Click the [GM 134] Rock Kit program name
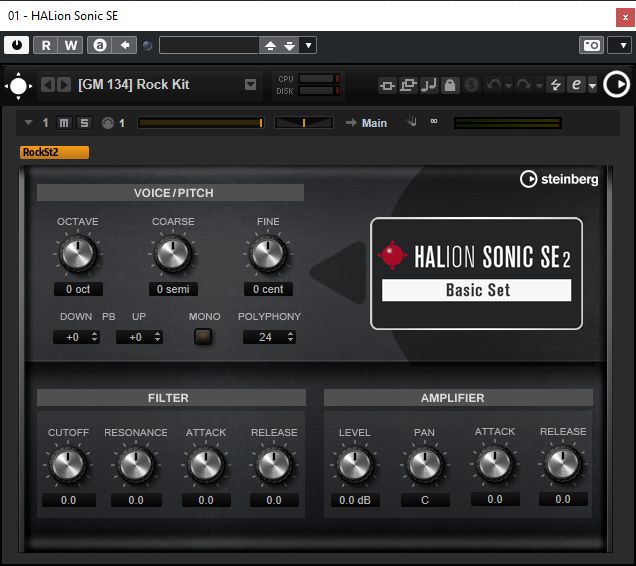 (134, 84)
